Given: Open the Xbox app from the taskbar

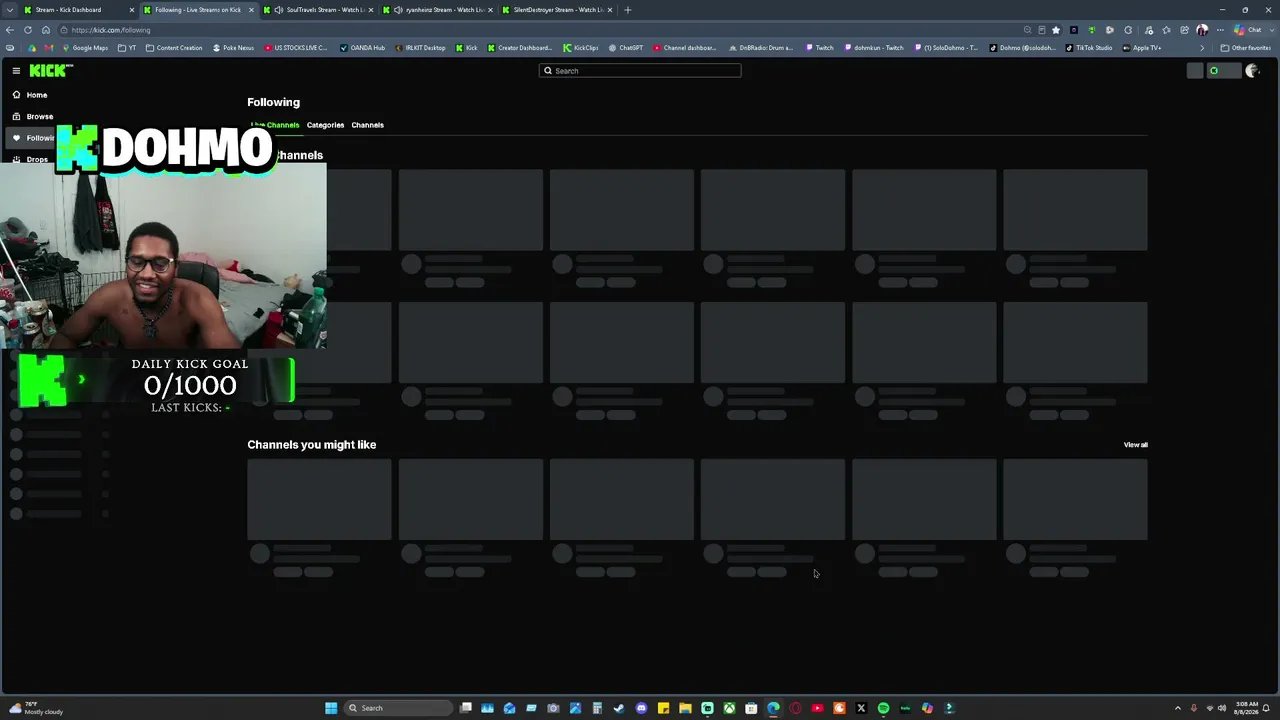Looking at the screenshot, I should [729, 708].
